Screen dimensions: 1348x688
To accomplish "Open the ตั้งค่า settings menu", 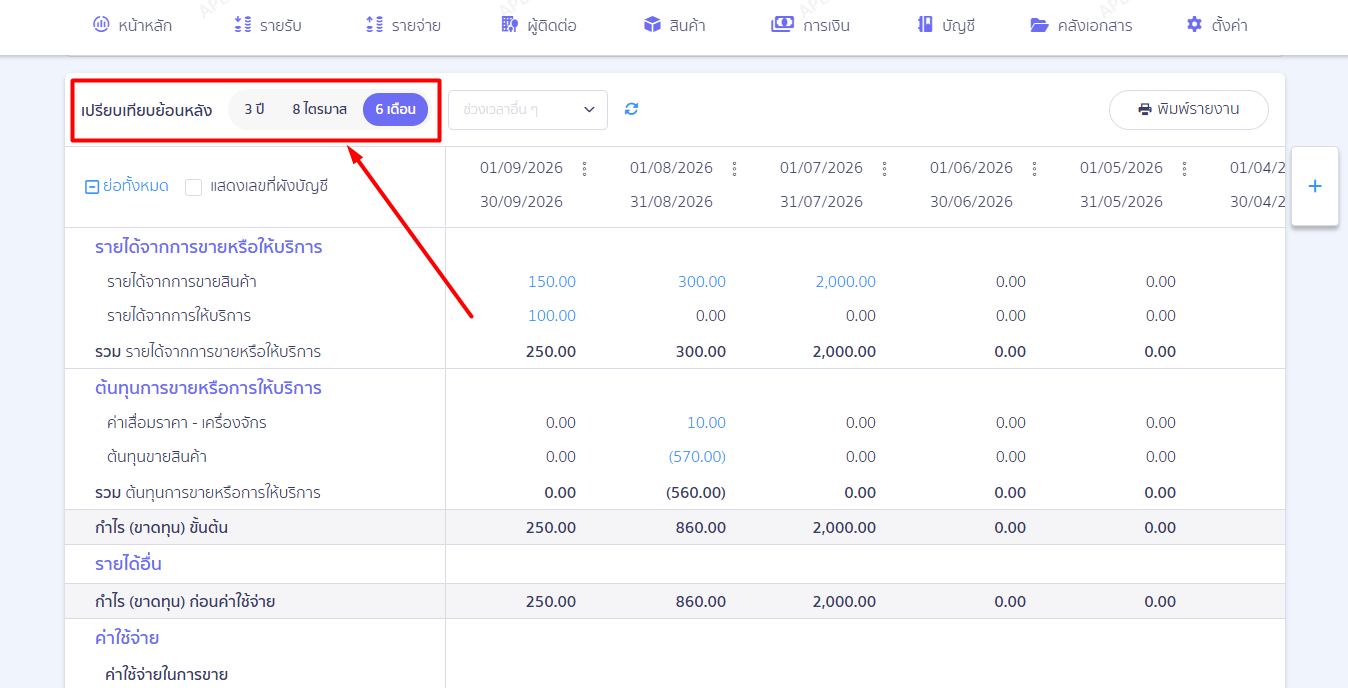I will pos(1217,25).
